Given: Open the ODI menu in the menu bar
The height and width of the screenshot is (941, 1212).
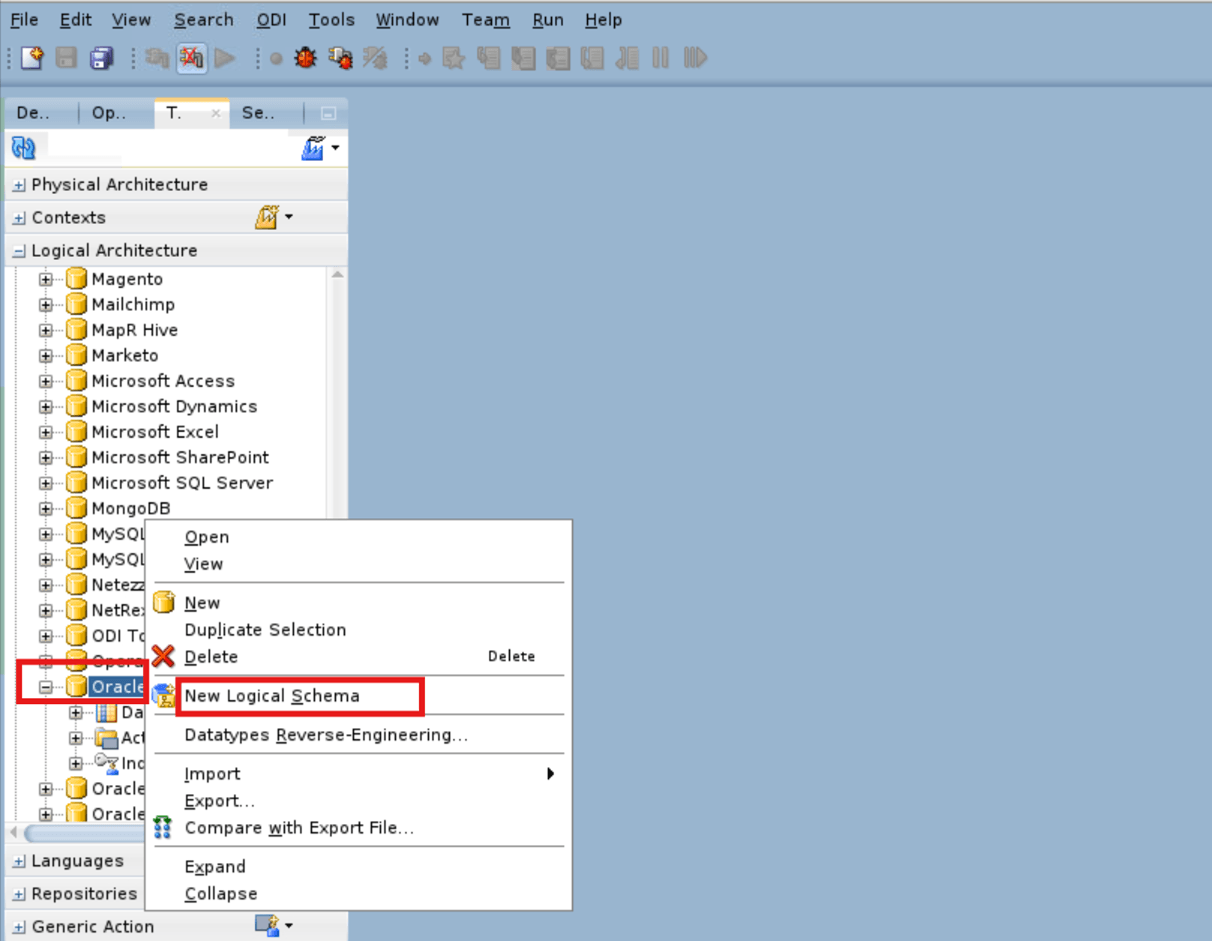Looking at the screenshot, I should 271,19.
